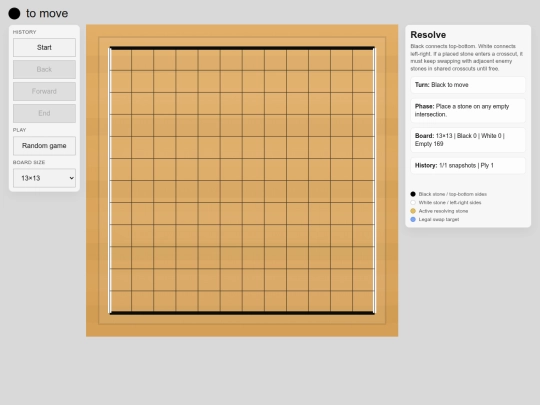
Task: Click the Resolve heading
Action: [428, 35]
